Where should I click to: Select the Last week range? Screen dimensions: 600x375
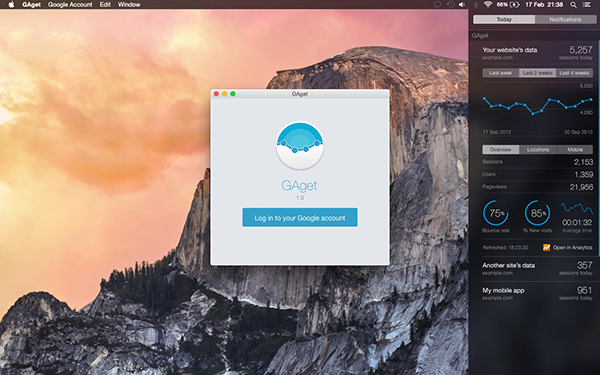click(501, 73)
